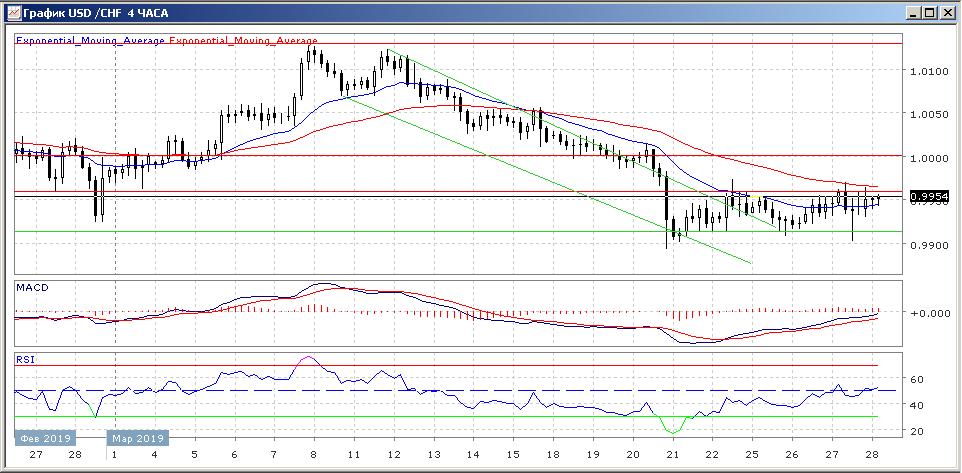This screenshot has height=473, width=962.
Task: Click the 1.0000 price axis label
Action: (928, 158)
